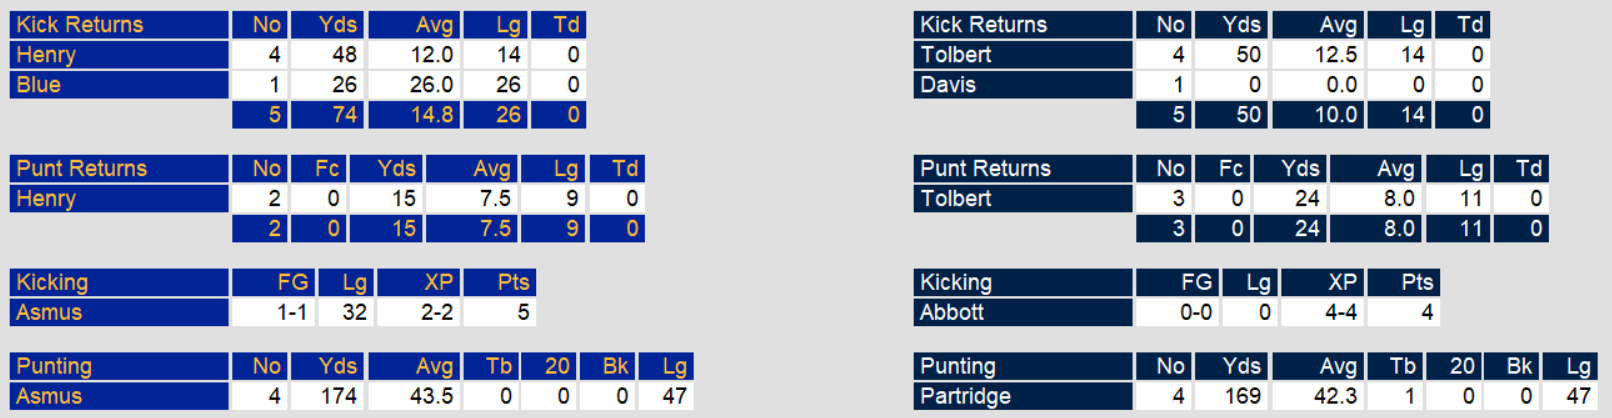
Task: Click Tolbert in the right Punt Returns table
Action: 956,199
